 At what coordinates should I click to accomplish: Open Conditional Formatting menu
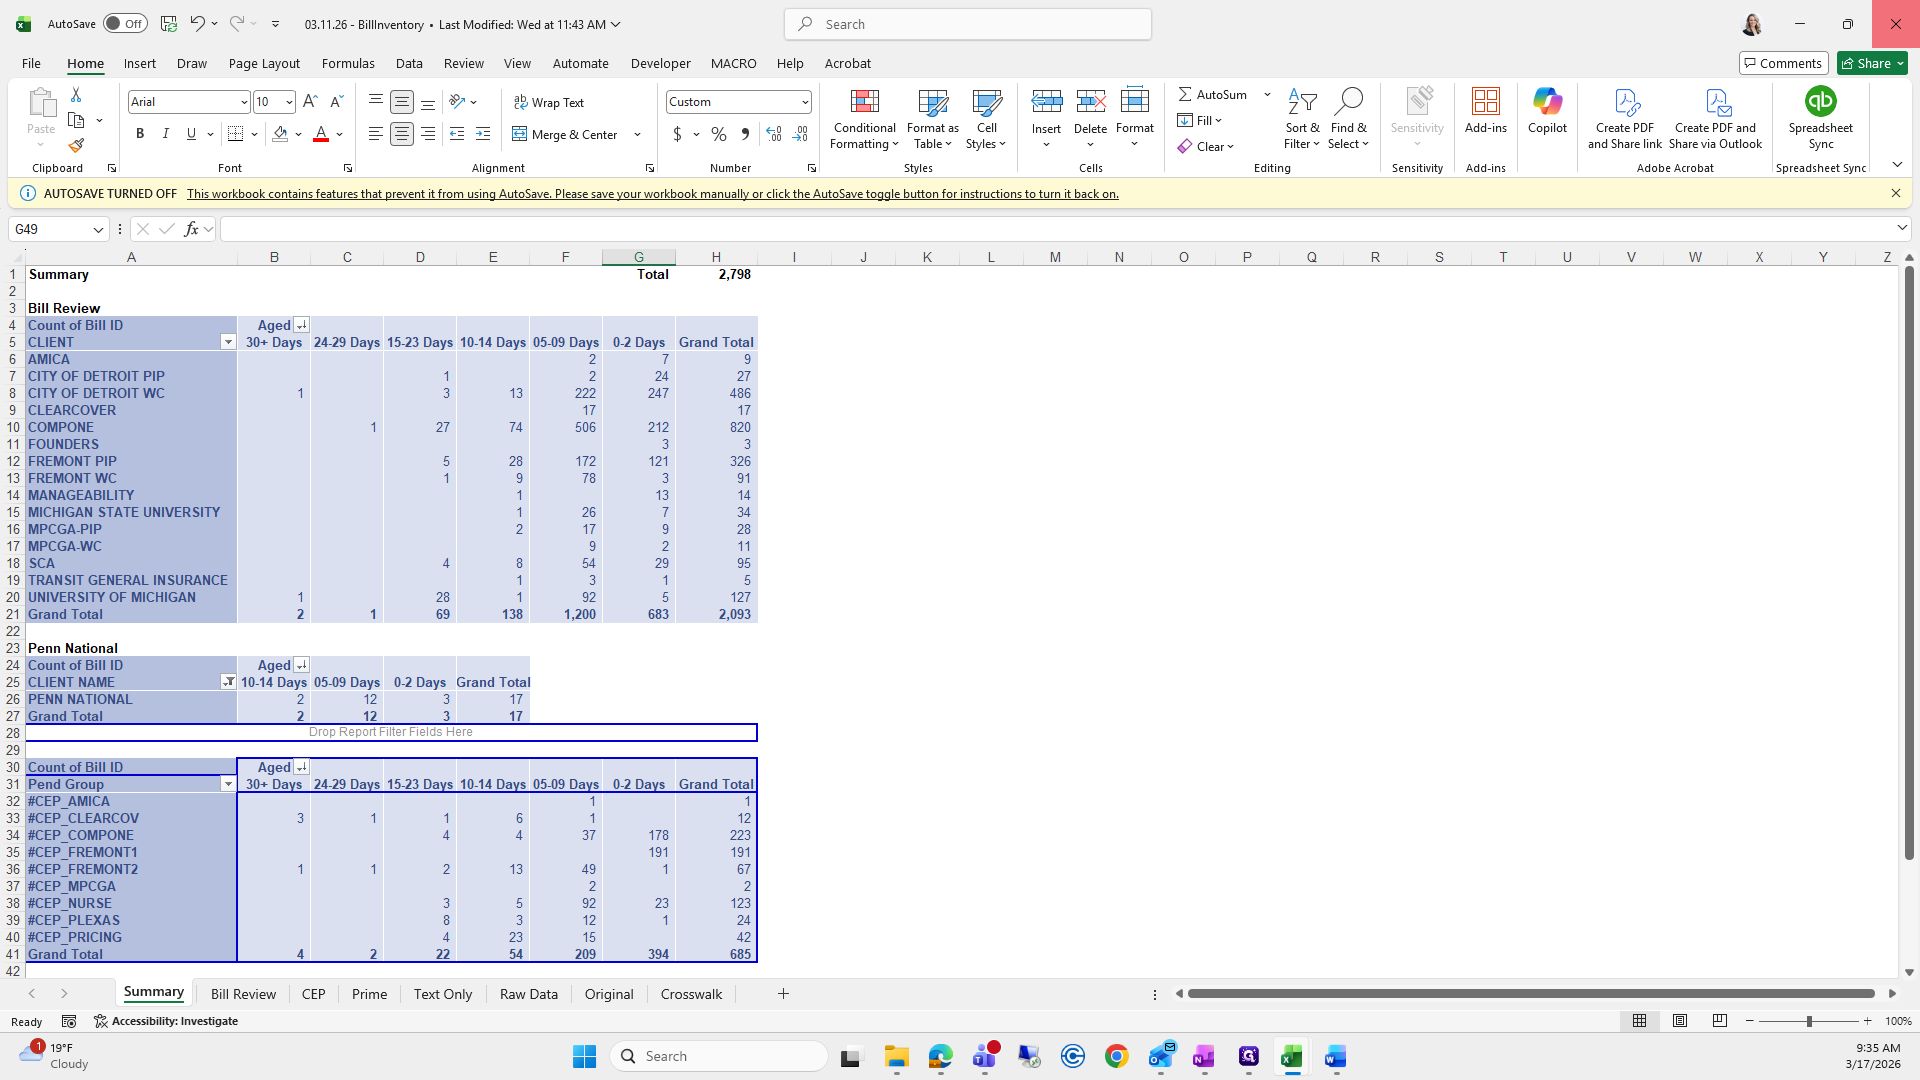[x=864, y=120]
